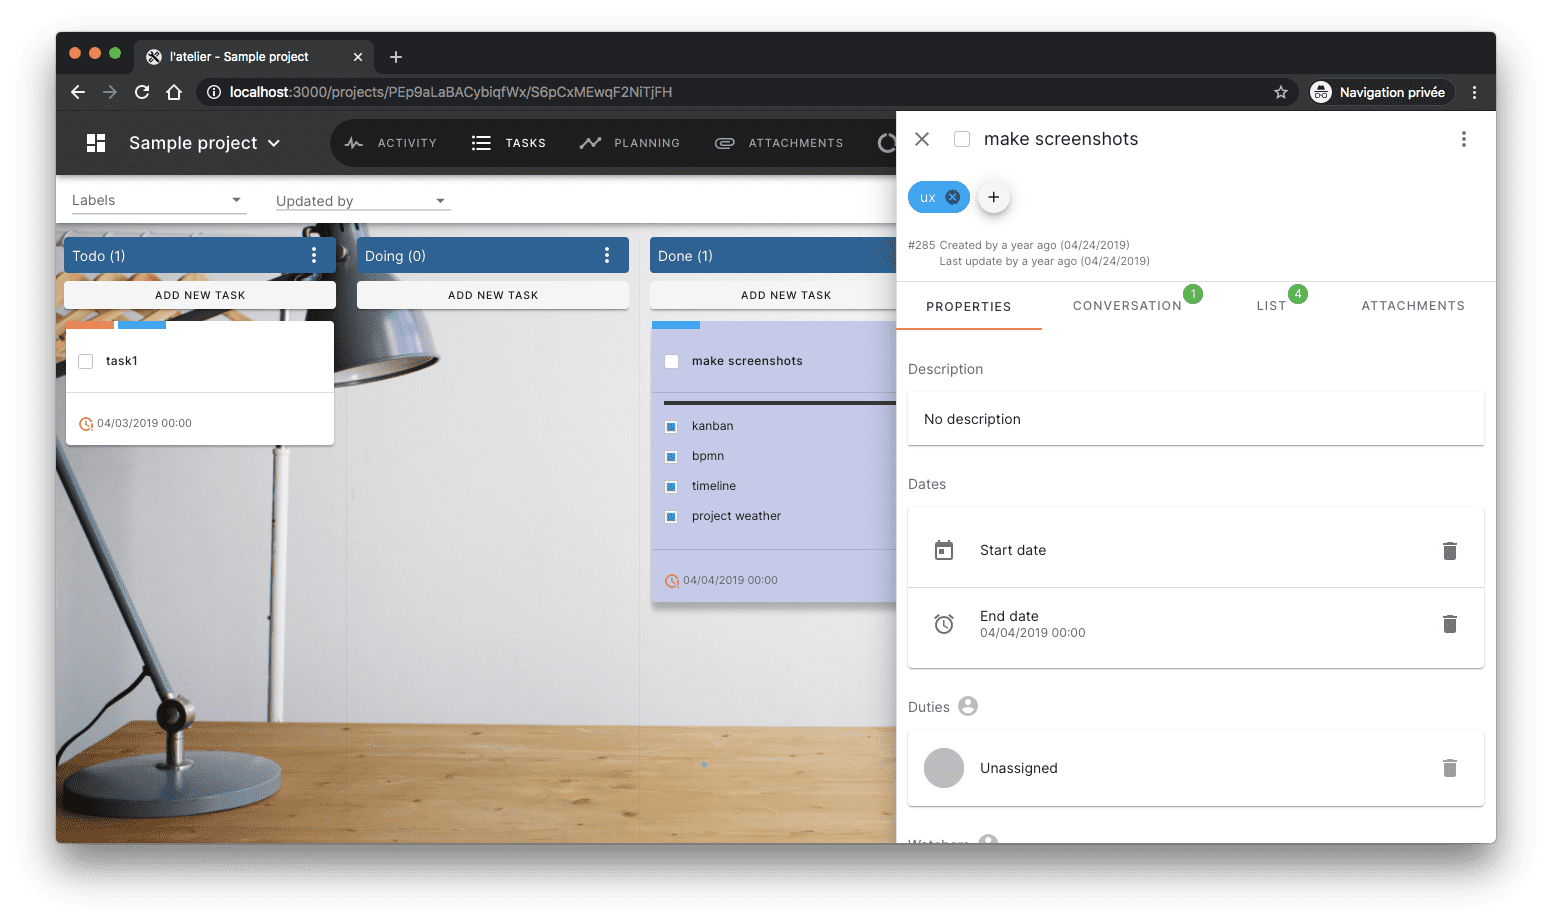Click task1 due date clock icon
The width and height of the screenshot is (1552, 923).
coord(86,424)
